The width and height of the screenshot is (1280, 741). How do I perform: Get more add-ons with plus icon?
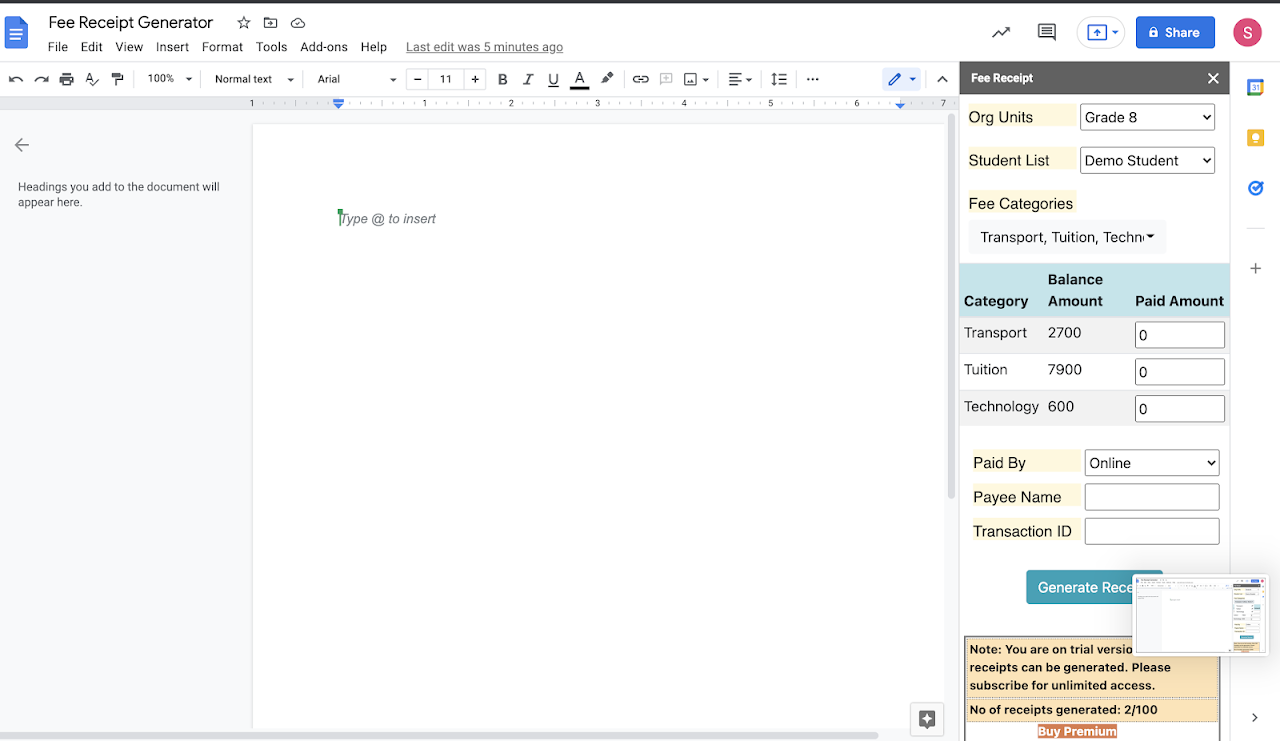click(x=1256, y=268)
